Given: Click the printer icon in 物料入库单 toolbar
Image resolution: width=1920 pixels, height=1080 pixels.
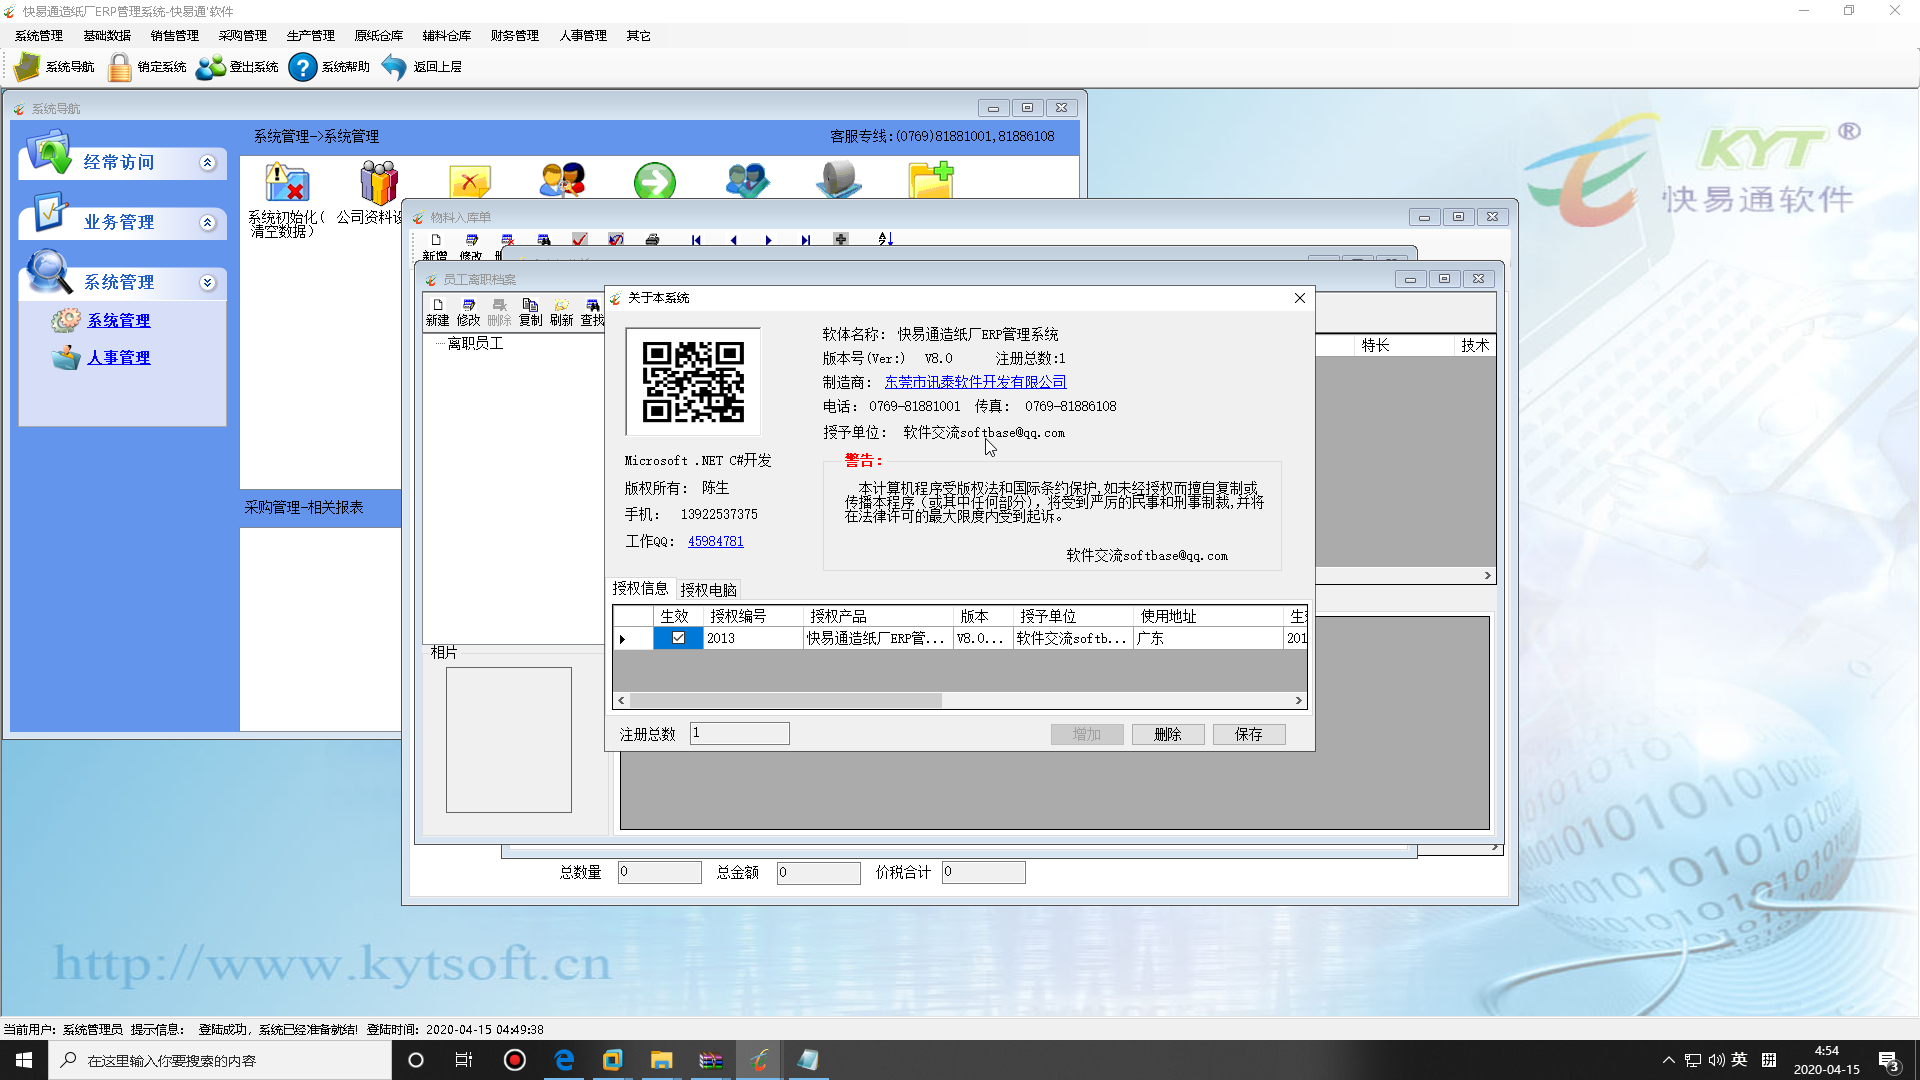Looking at the screenshot, I should (652, 240).
